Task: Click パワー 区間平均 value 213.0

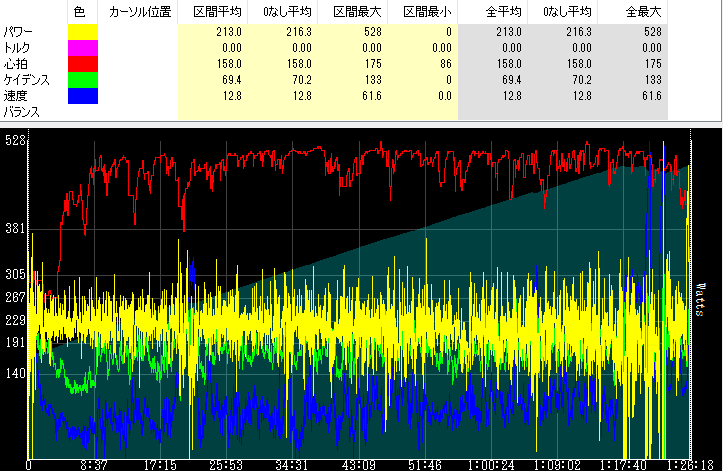Action: point(229,32)
